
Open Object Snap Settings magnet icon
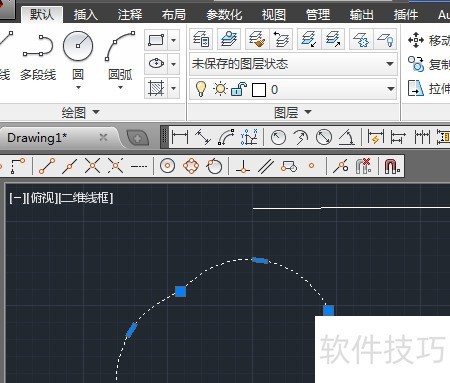tap(392, 166)
